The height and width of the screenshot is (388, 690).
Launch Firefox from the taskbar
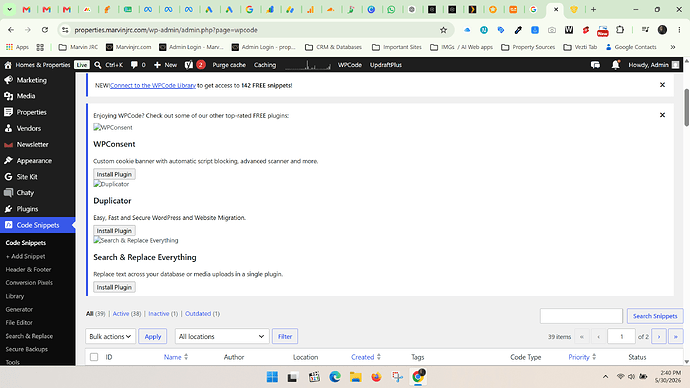376,377
